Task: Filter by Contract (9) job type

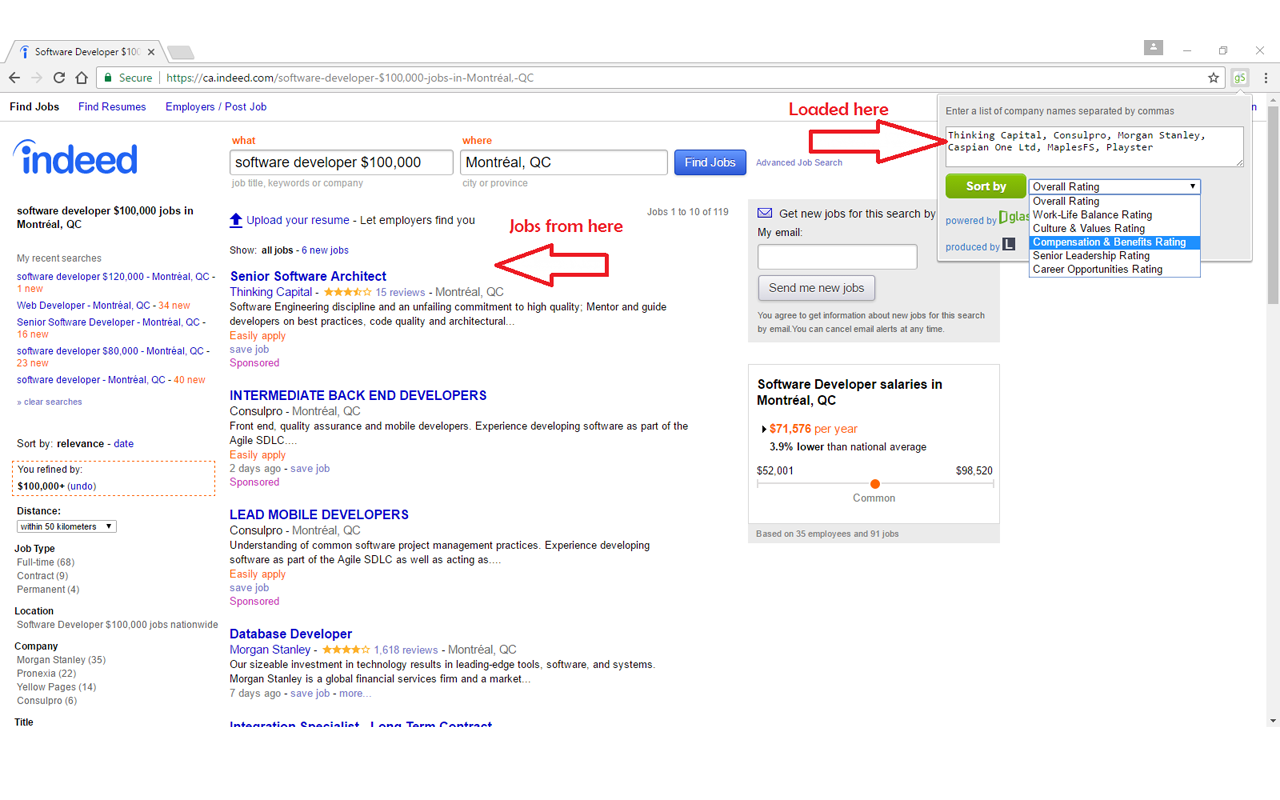Action: (42, 576)
